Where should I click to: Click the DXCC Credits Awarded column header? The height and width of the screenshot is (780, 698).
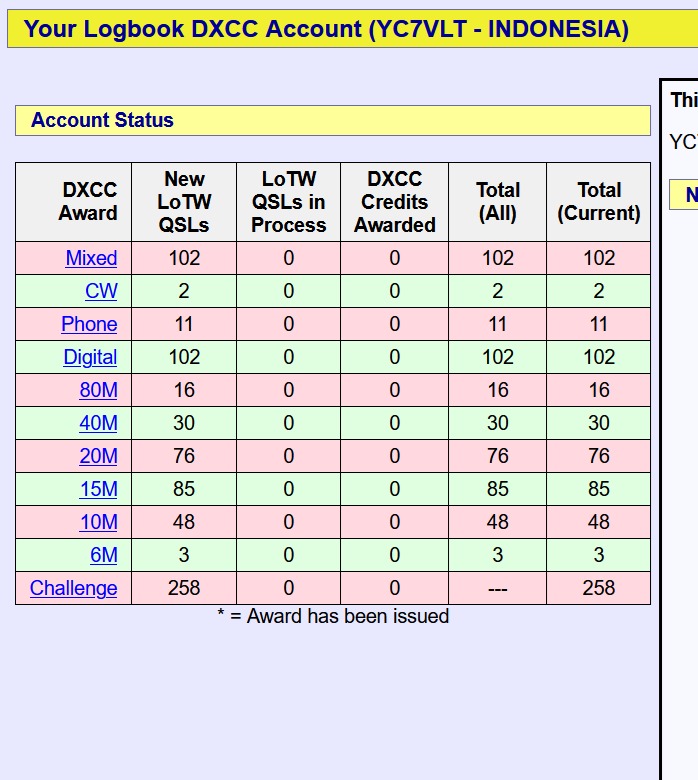(x=394, y=202)
